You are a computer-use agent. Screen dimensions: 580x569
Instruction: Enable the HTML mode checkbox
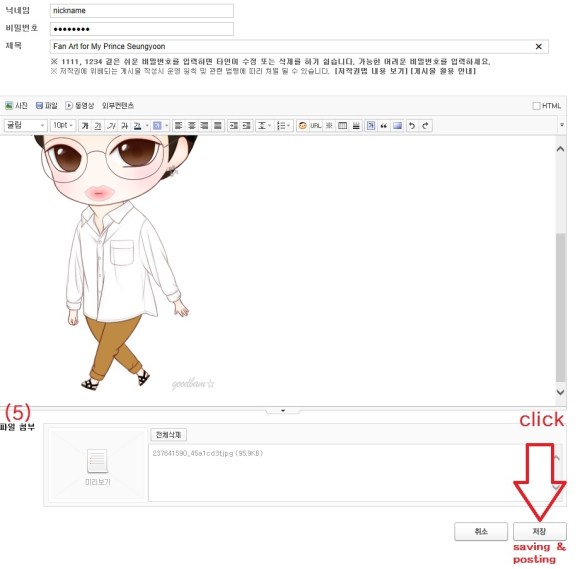coord(536,106)
